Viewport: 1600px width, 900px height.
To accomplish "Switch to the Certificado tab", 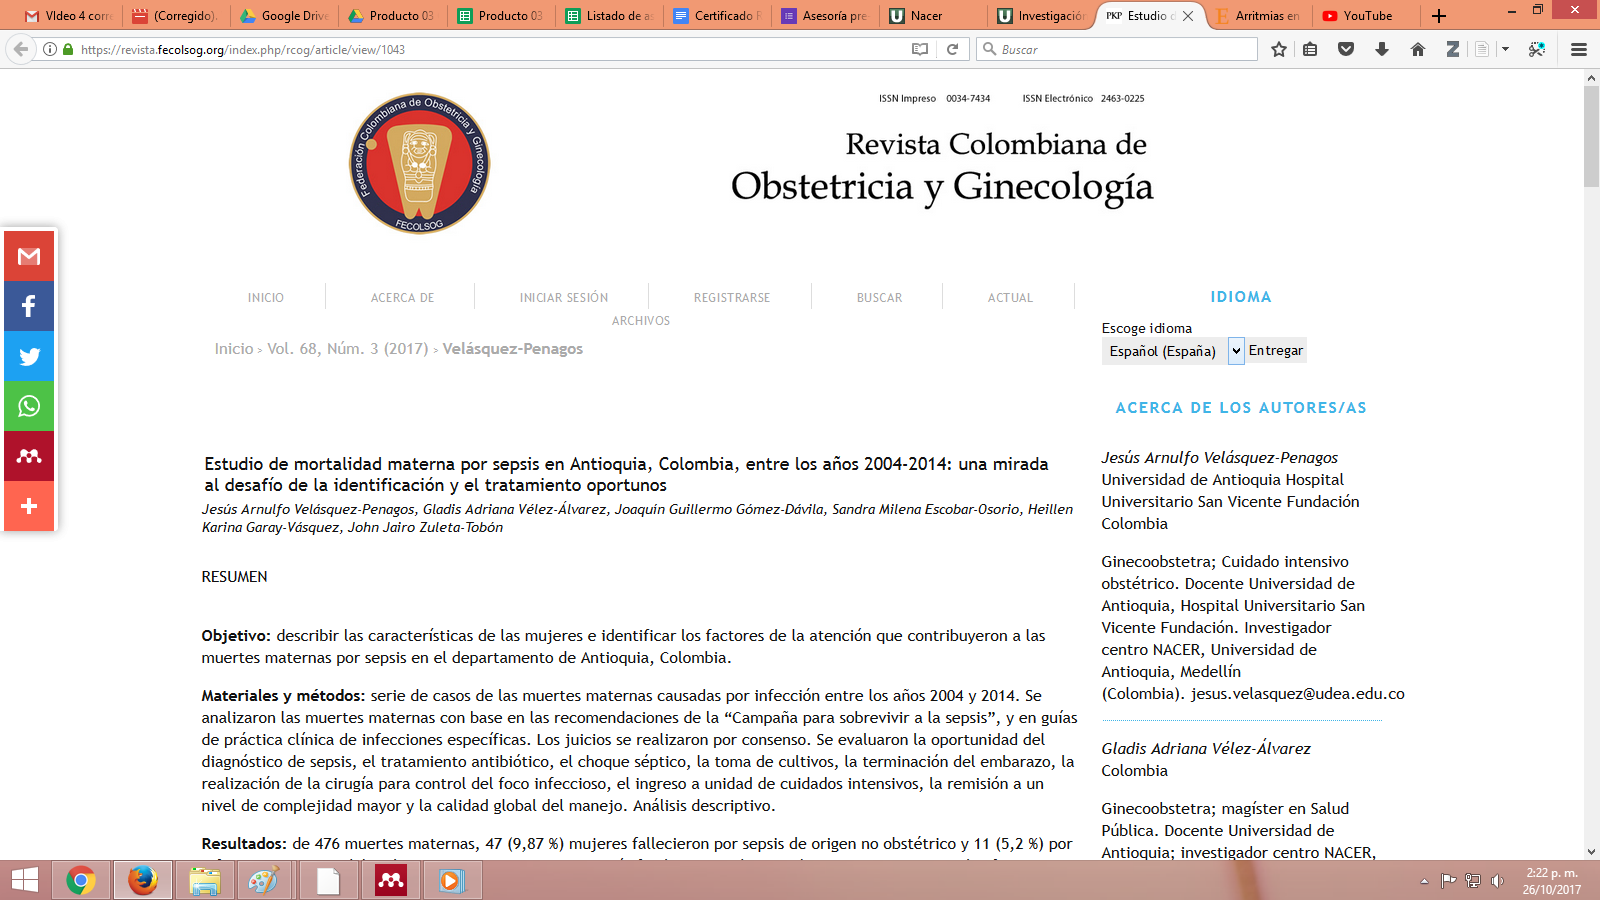I will point(718,16).
